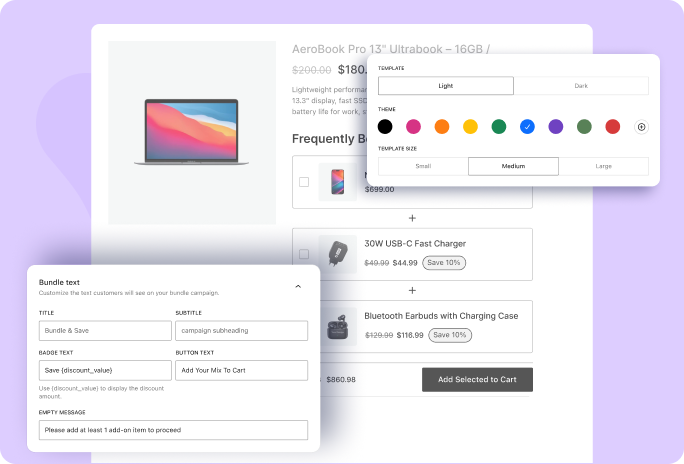Click the AeroBook Pro 13" Ultrabook title
The height and width of the screenshot is (464, 684).
tap(391, 49)
